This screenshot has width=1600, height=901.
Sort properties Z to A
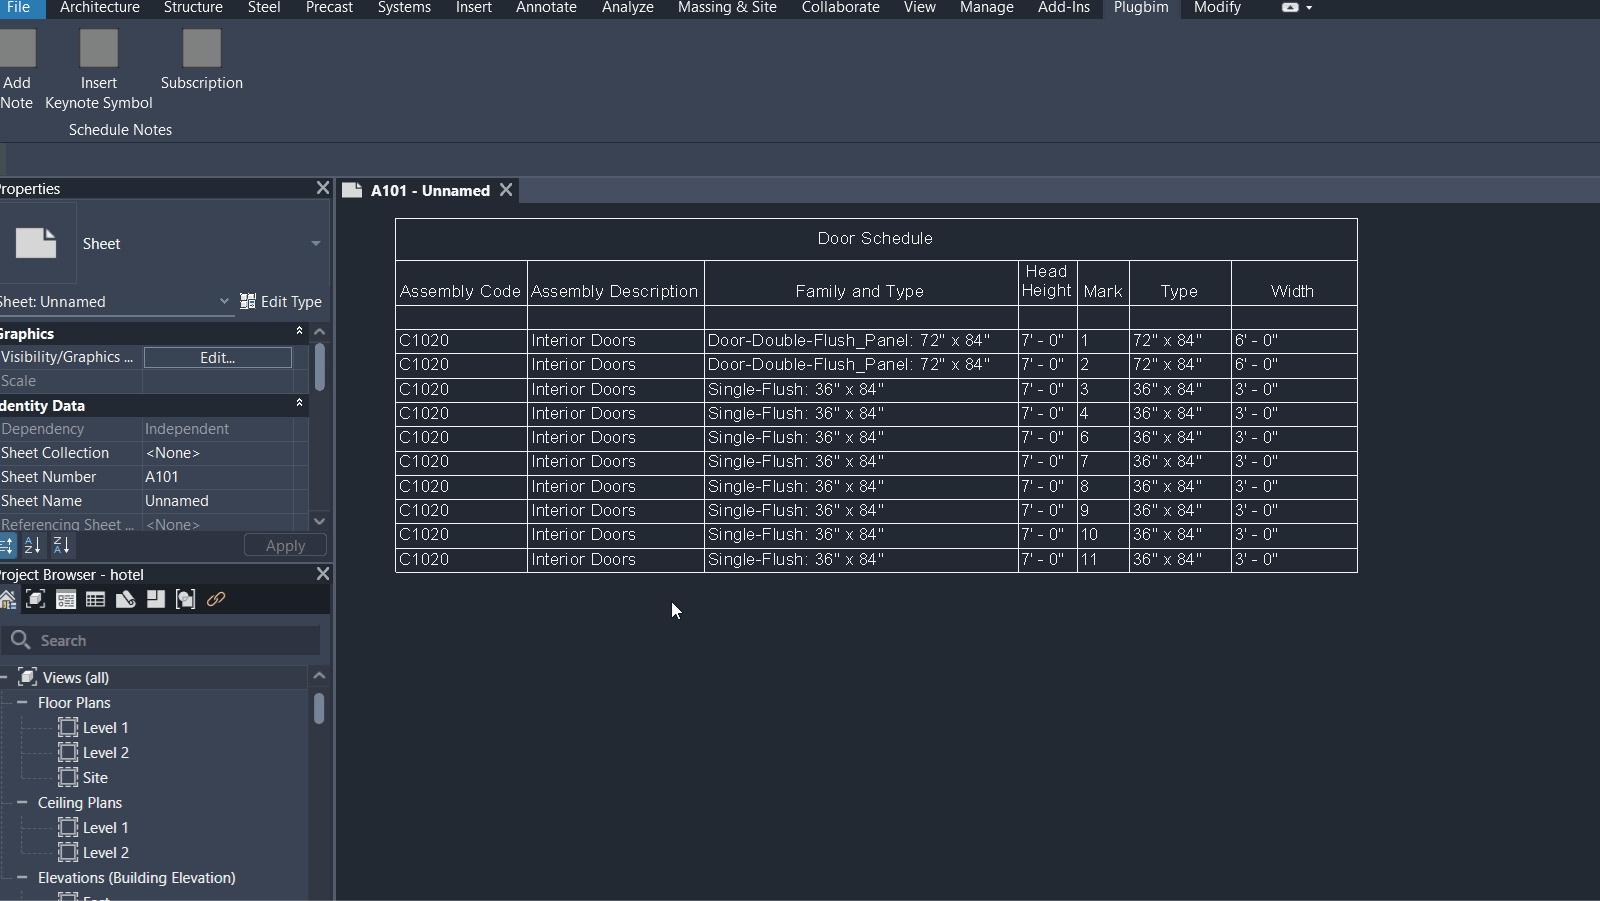click(x=61, y=545)
